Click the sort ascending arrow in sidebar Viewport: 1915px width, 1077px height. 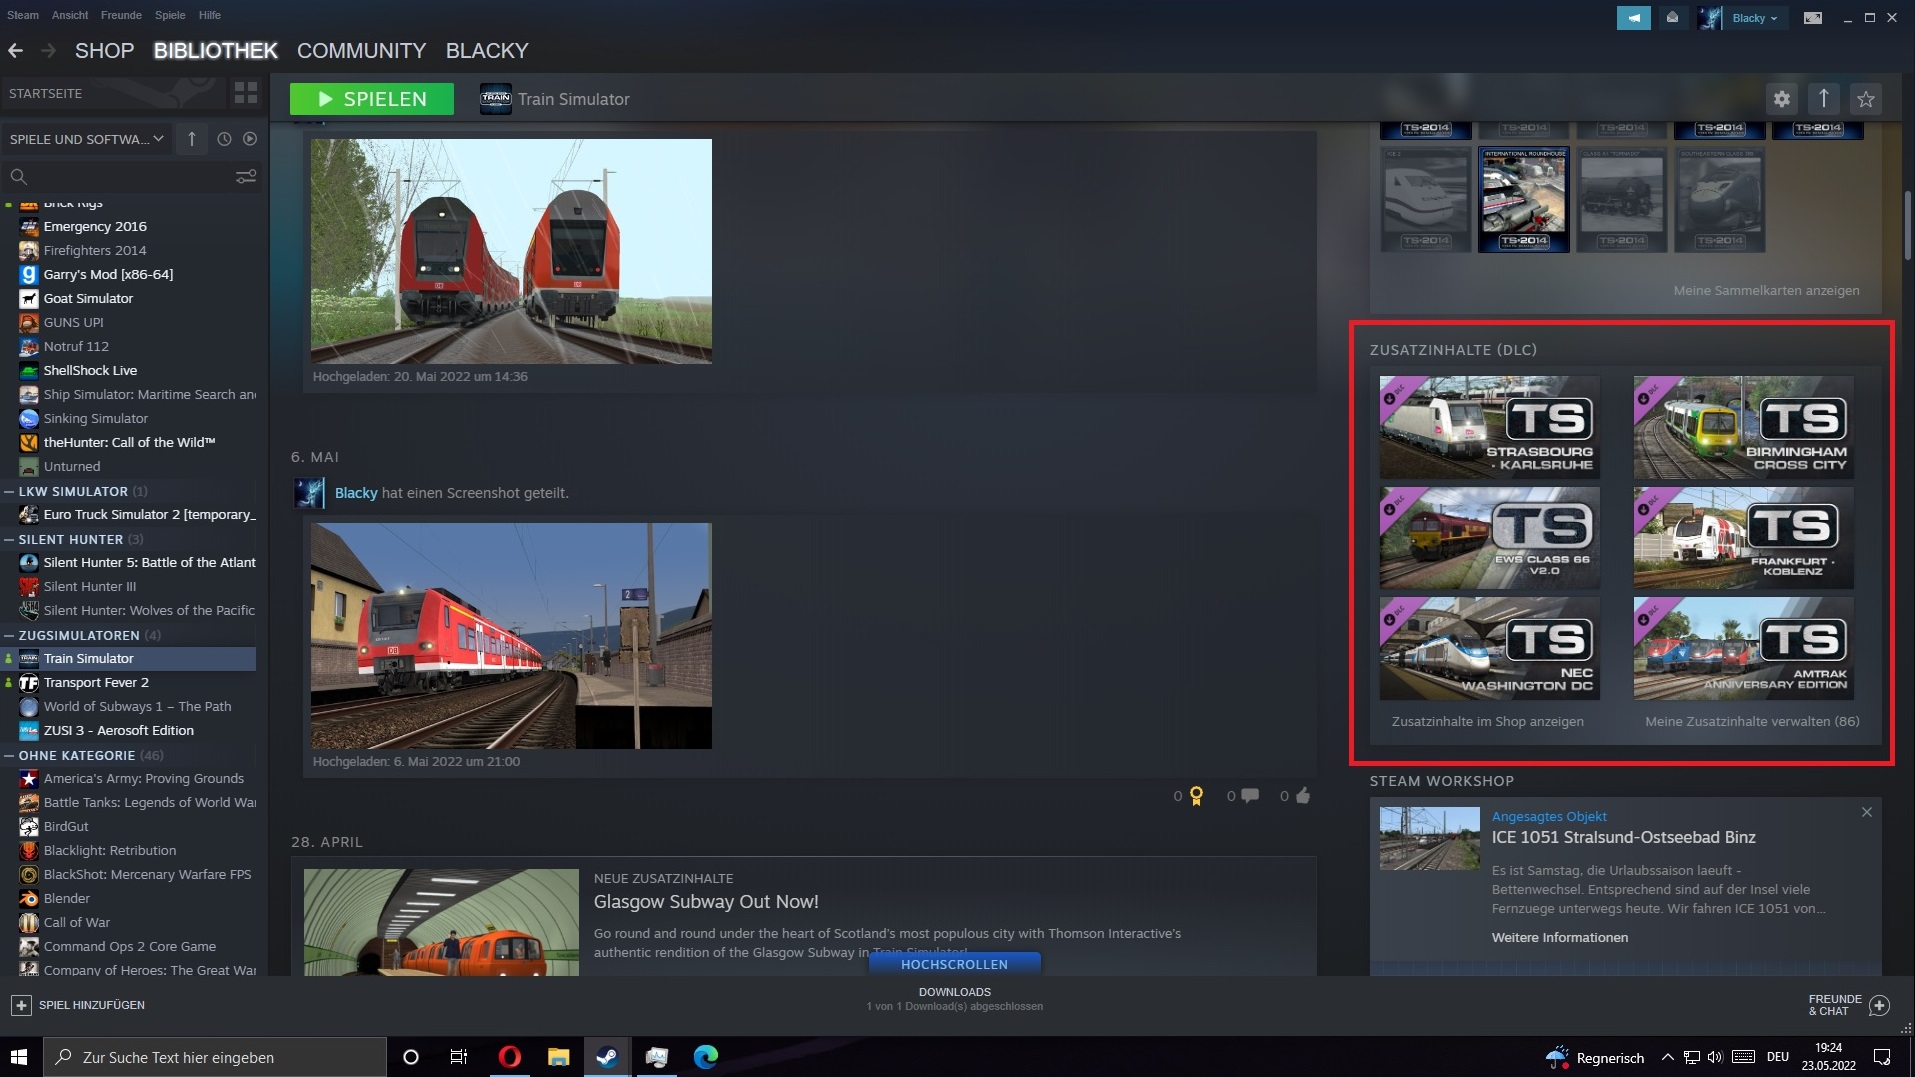[x=192, y=139]
